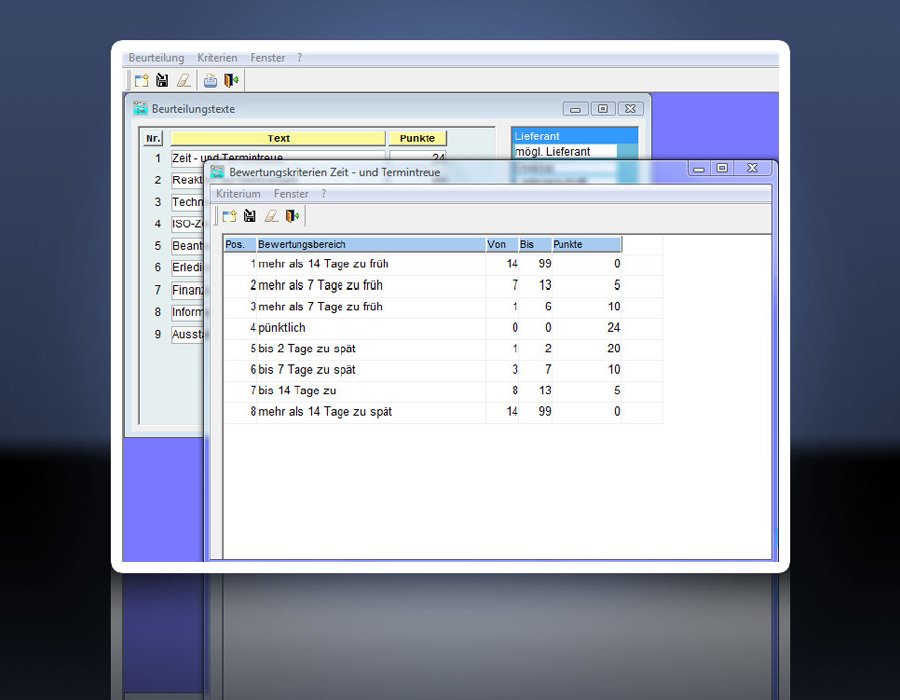Minimize the Beurteilungstexte window
The image size is (900, 700).
pyautogui.click(x=575, y=108)
